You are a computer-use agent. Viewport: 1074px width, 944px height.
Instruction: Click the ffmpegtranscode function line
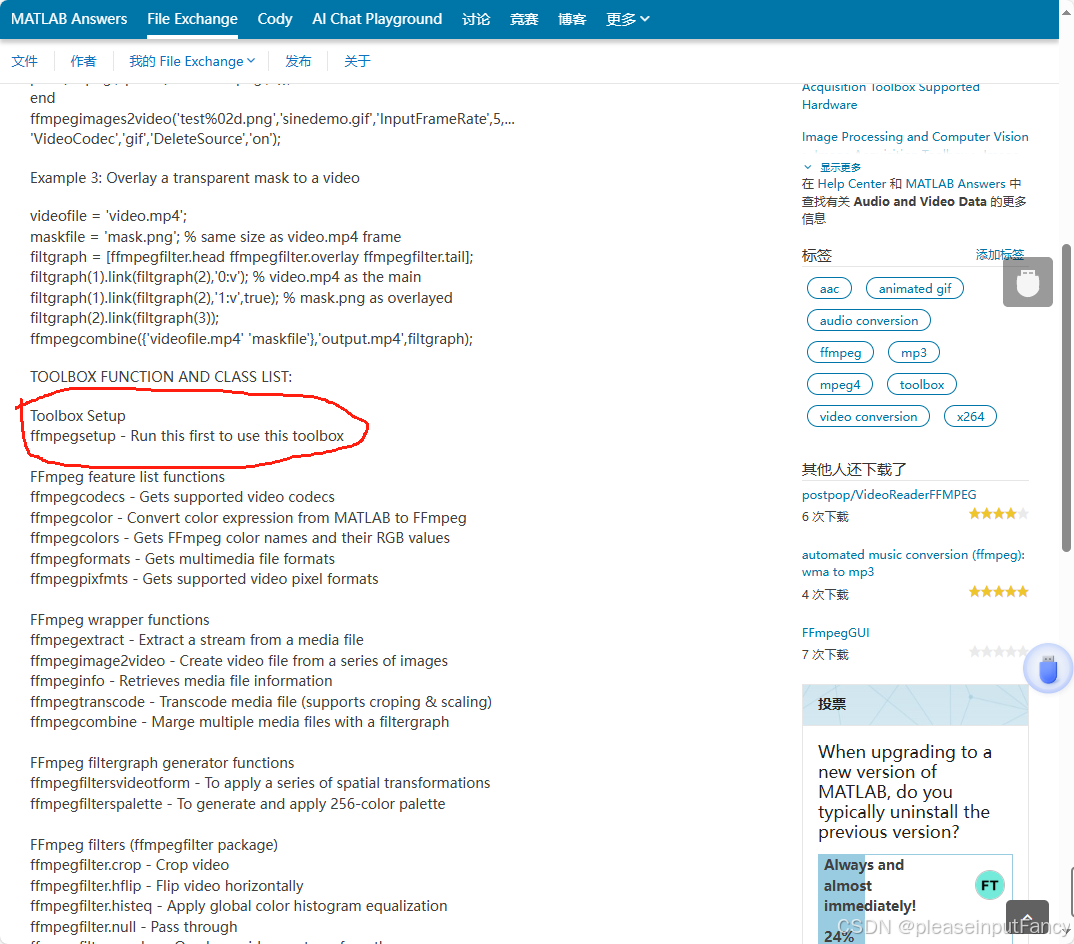[x=261, y=701]
